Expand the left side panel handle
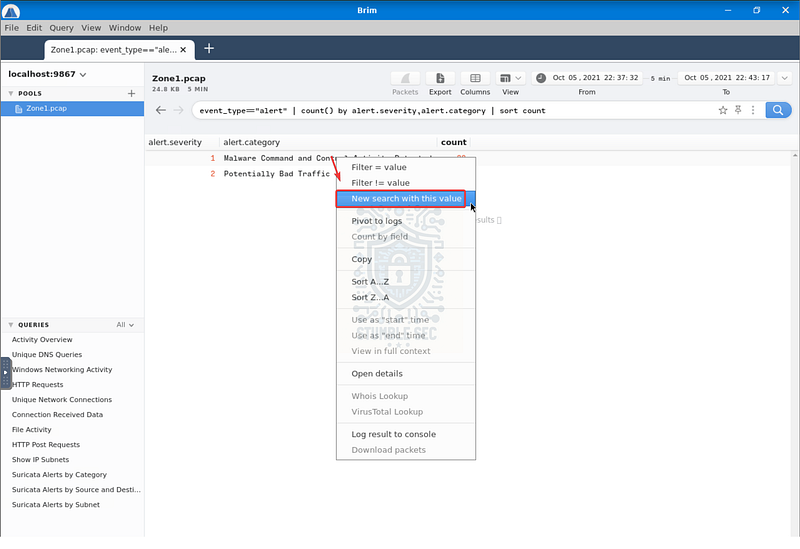 [6, 373]
